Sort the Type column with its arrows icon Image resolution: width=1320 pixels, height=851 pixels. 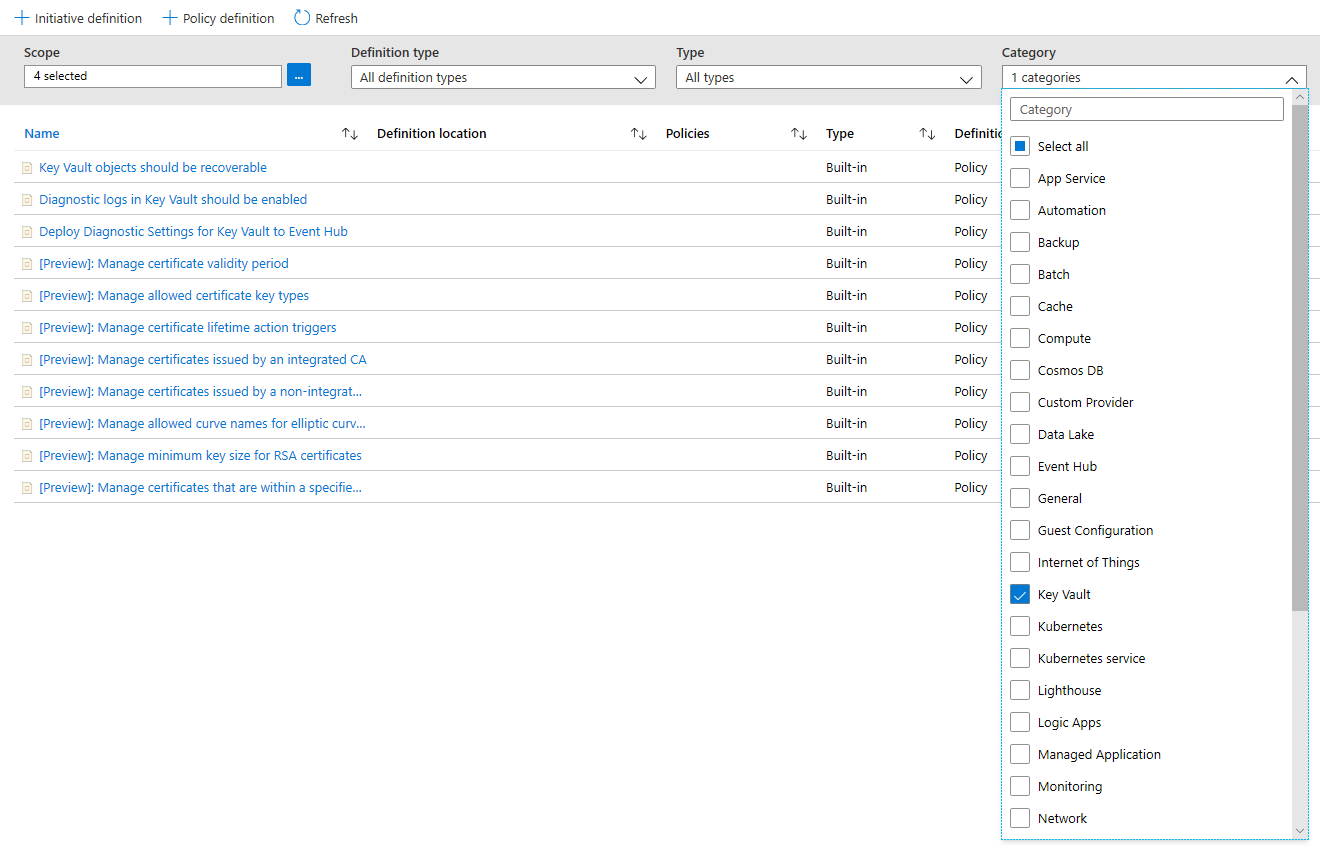(926, 133)
